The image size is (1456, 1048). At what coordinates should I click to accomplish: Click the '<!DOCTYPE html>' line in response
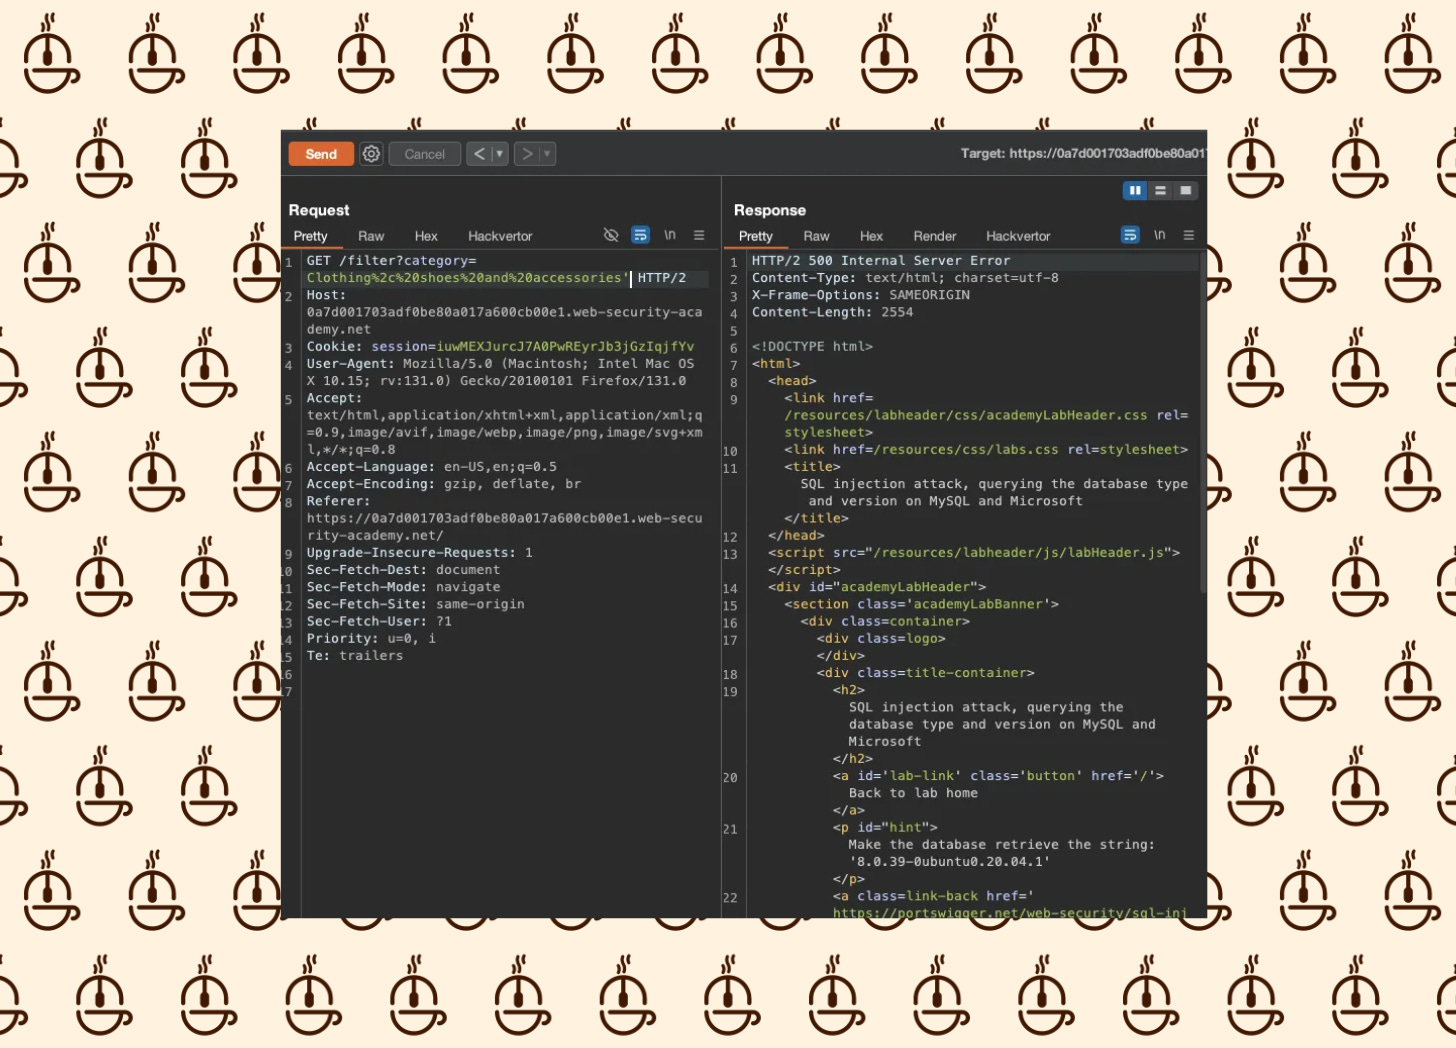coord(812,347)
